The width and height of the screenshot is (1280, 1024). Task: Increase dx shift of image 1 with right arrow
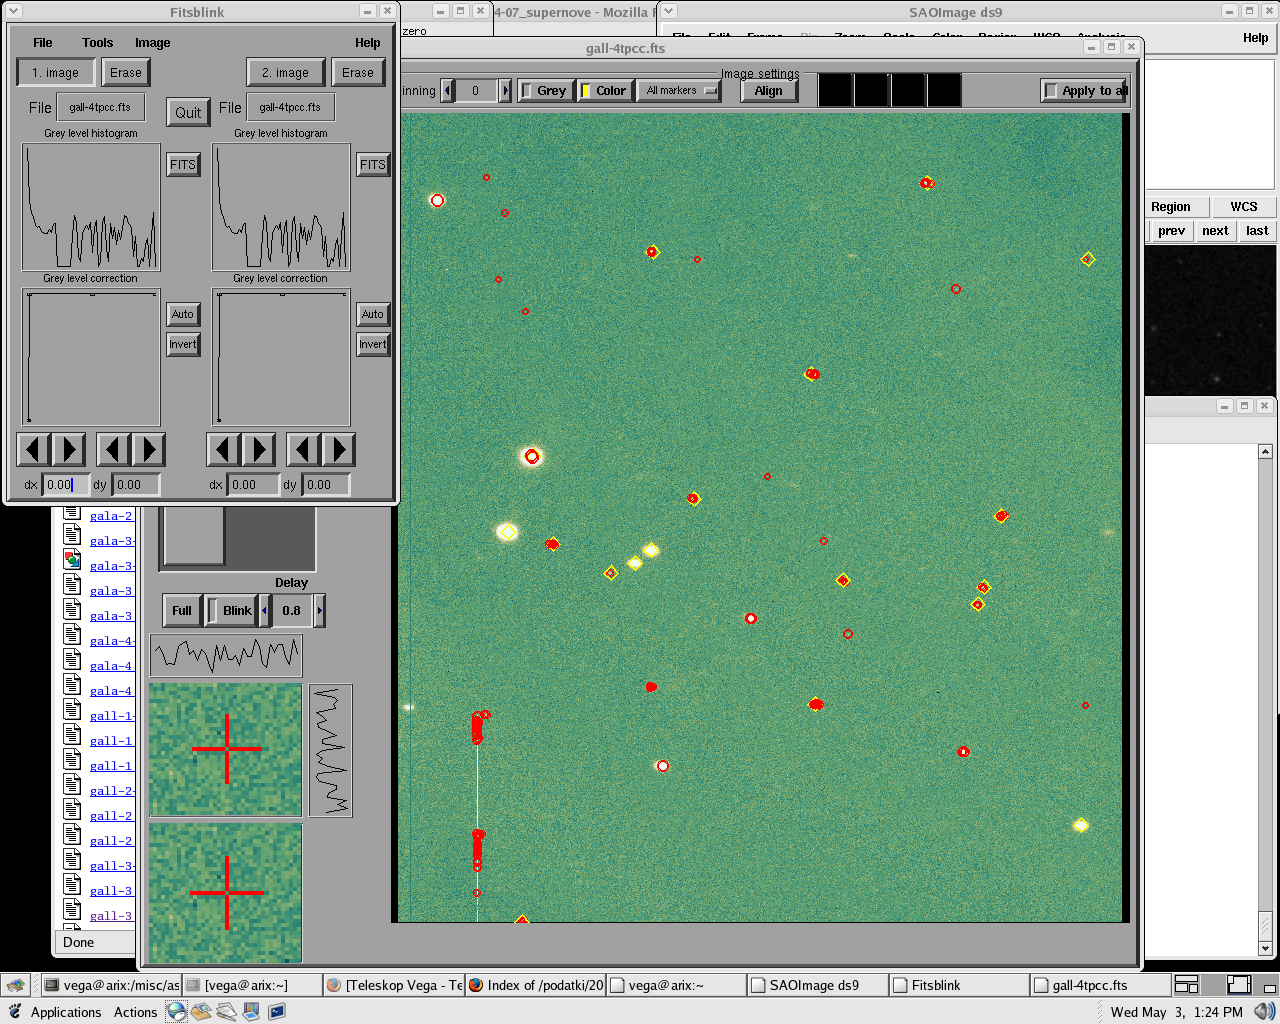(69, 450)
